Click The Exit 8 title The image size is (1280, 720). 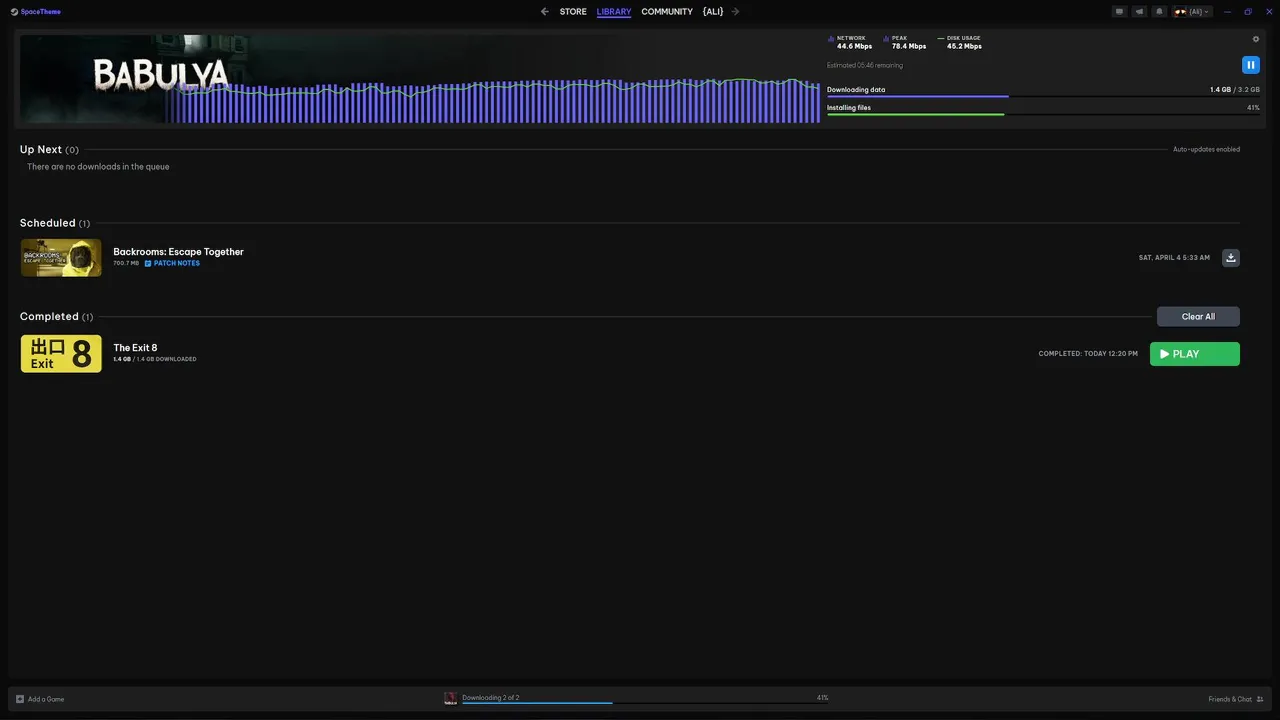135,348
